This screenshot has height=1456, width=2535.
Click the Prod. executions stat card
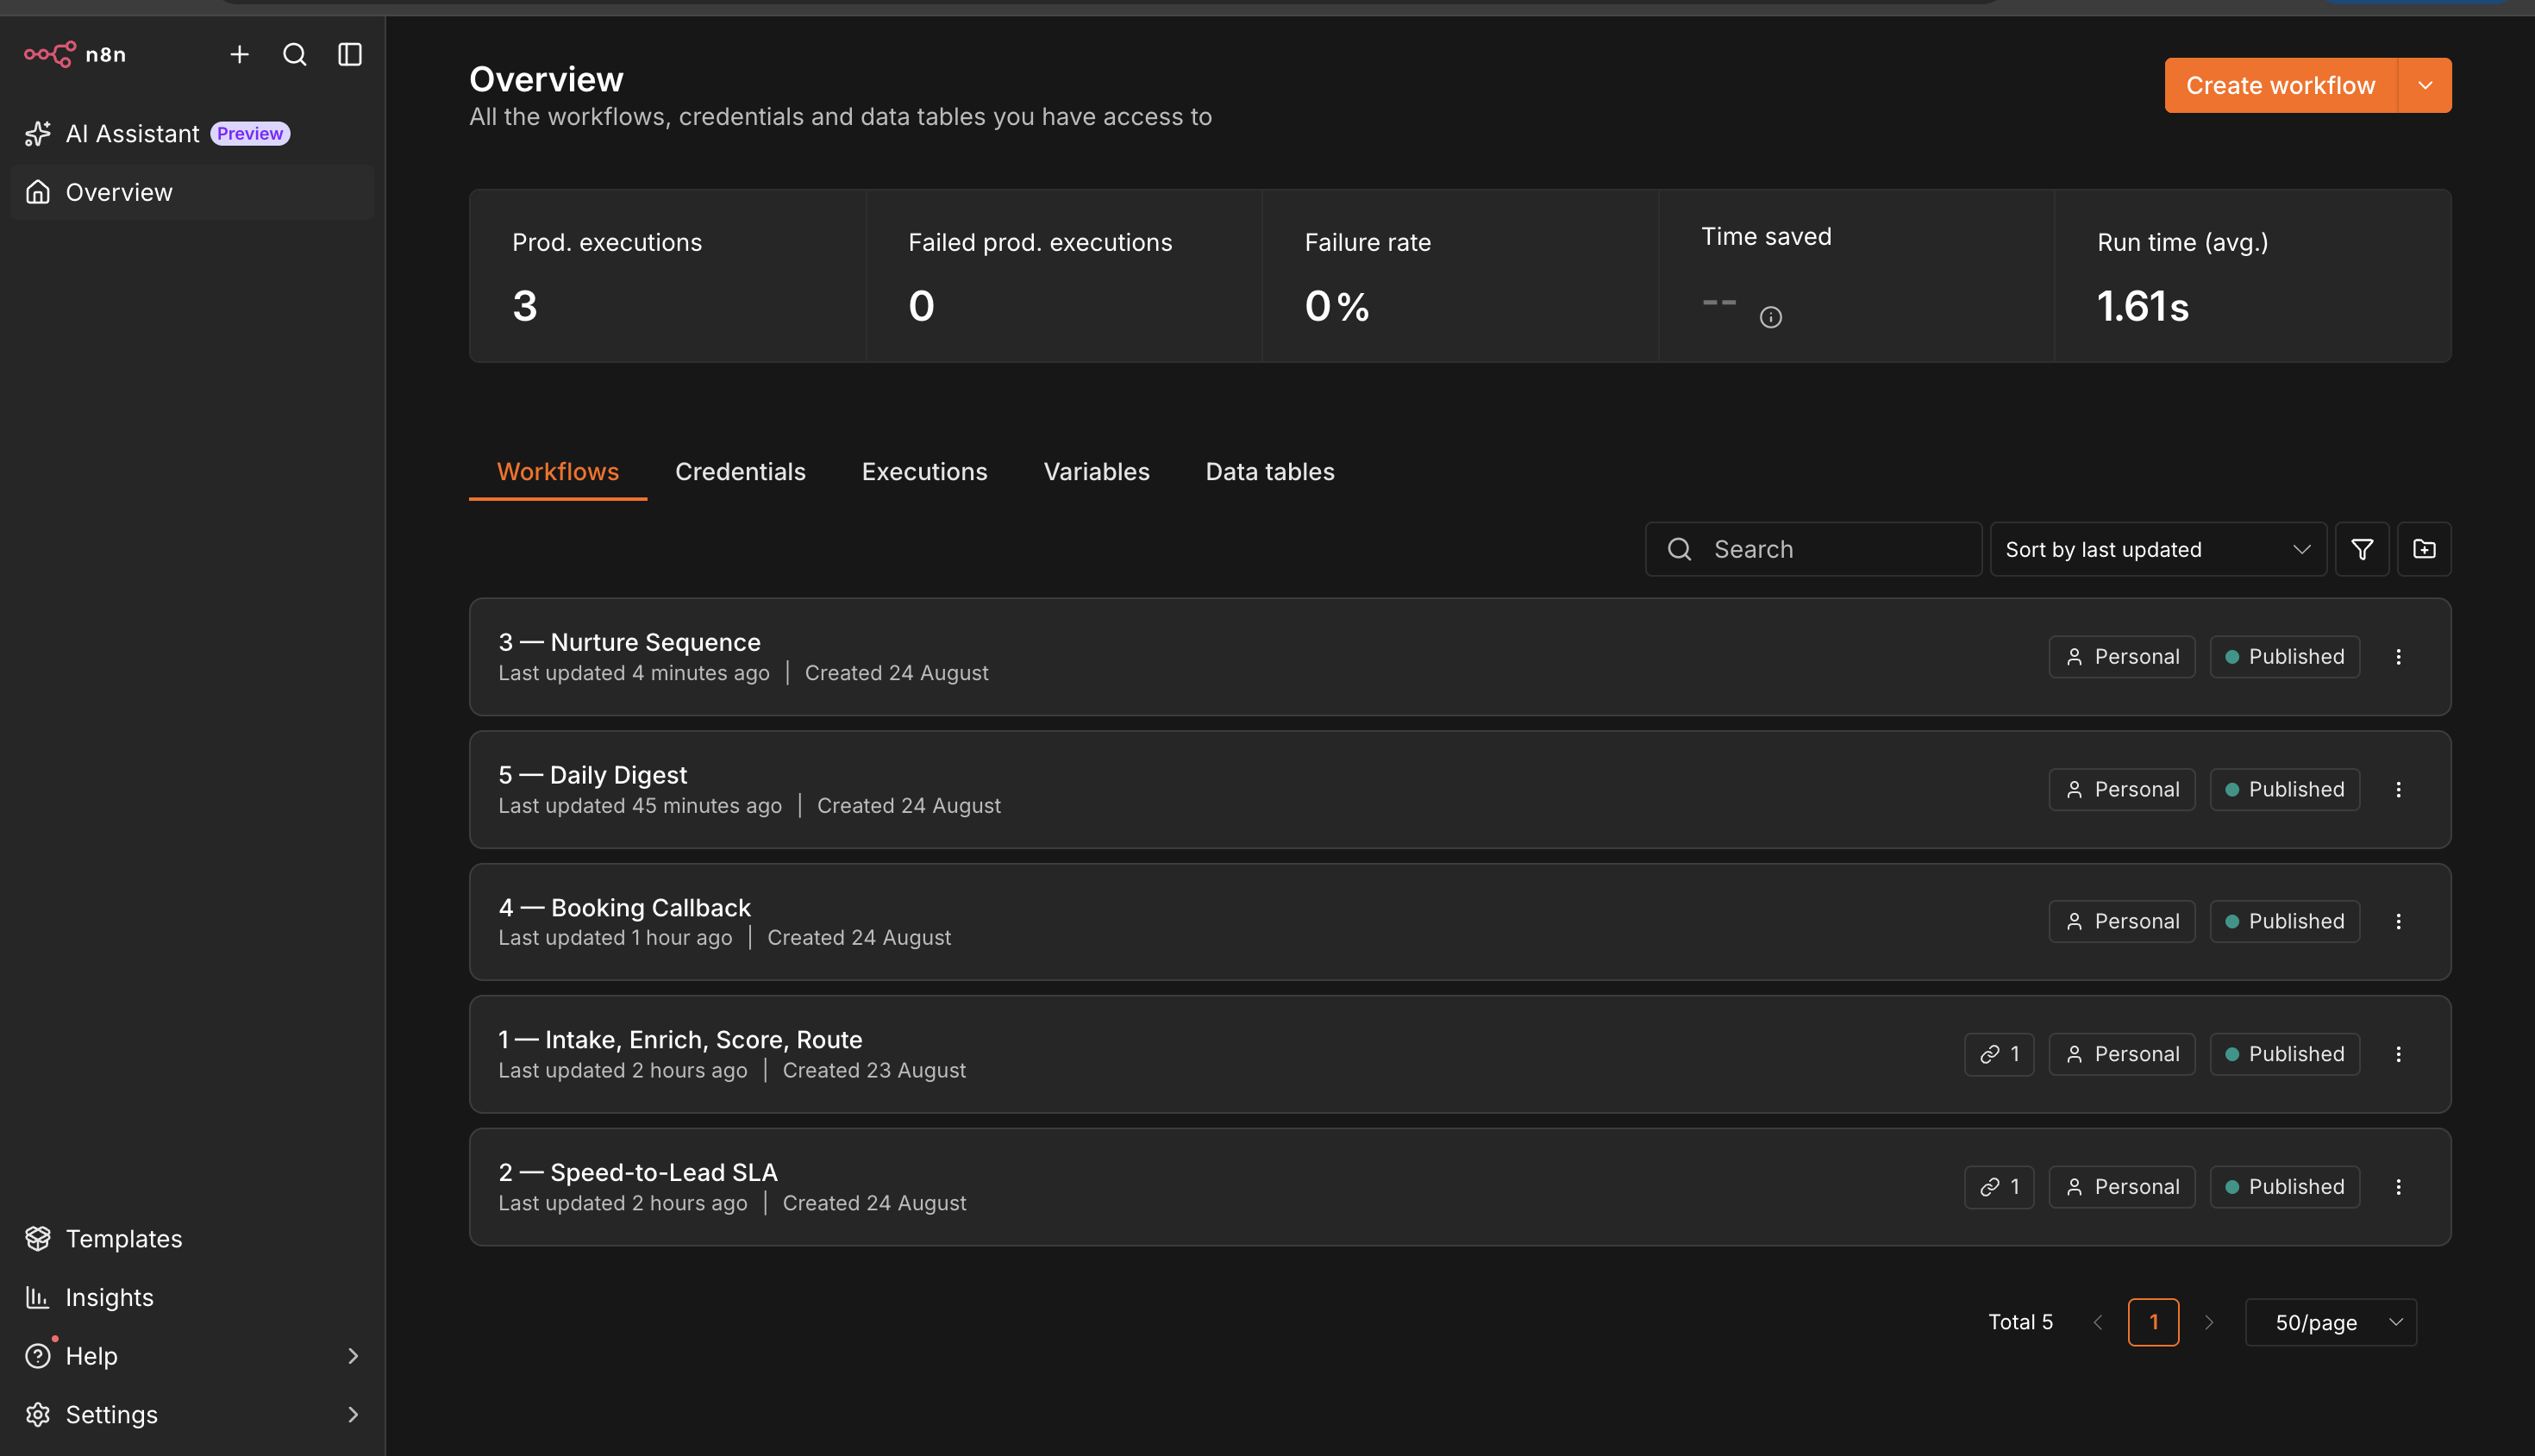(668, 276)
